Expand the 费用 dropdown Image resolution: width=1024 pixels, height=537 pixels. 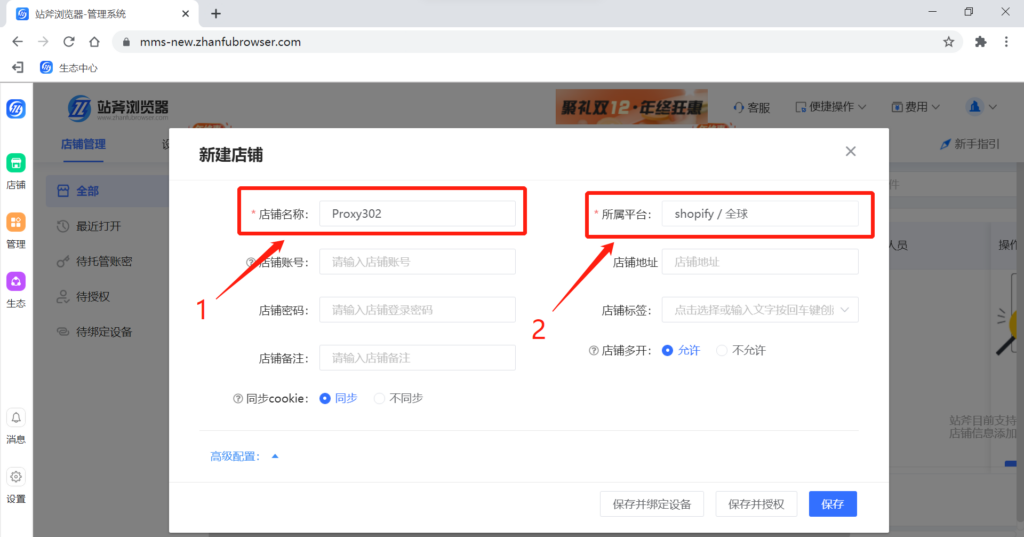pos(916,106)
